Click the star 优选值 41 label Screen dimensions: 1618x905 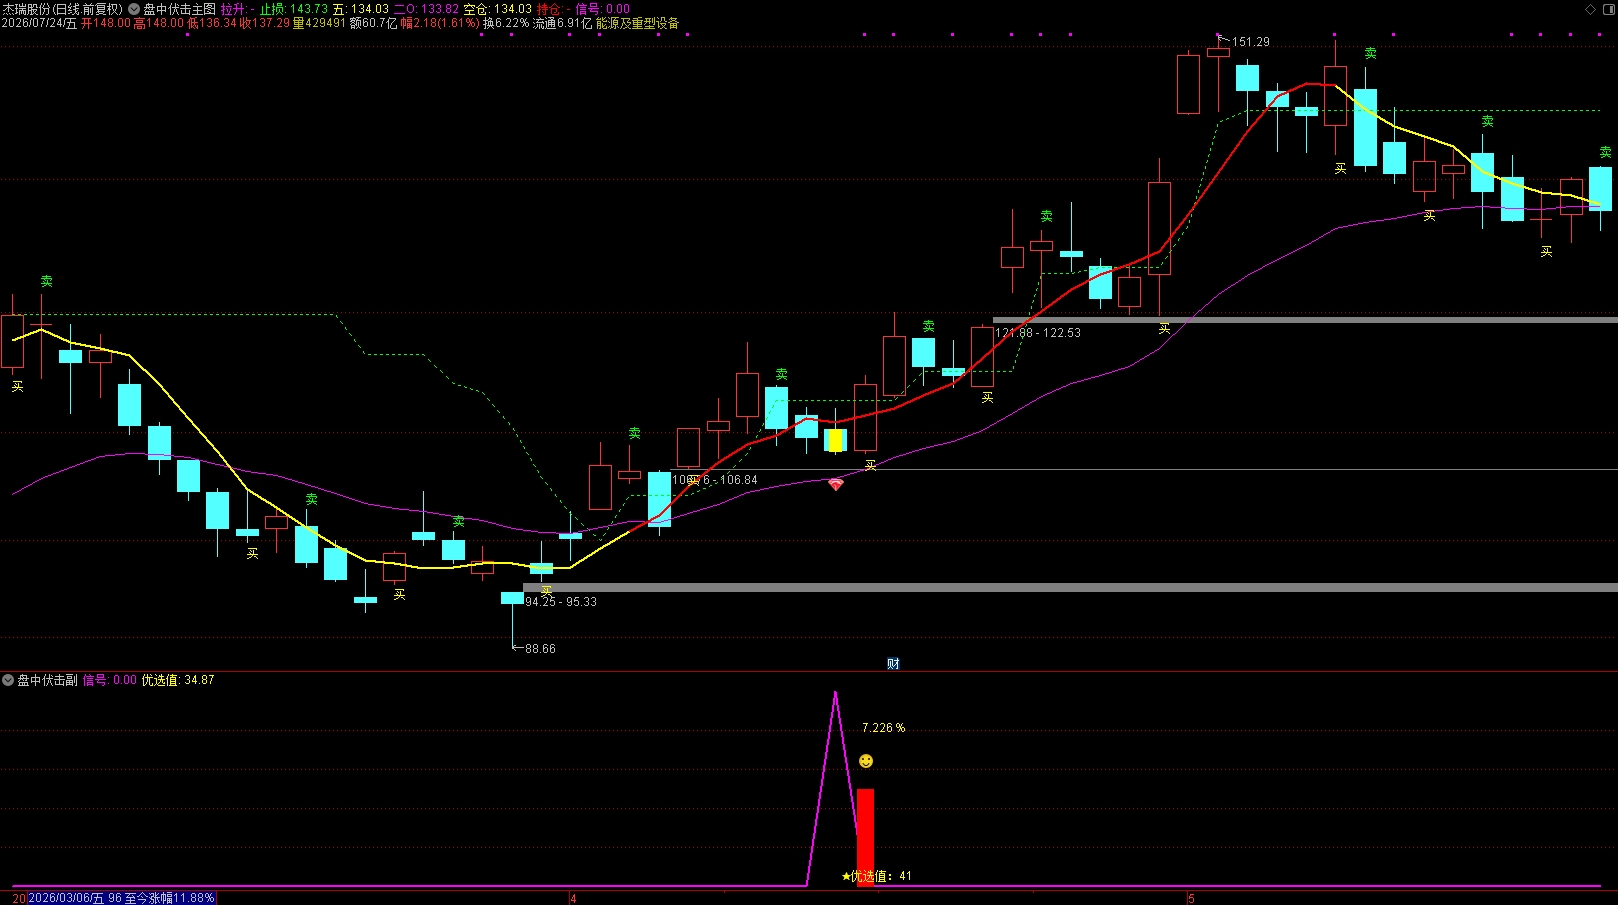click(877, 876)
